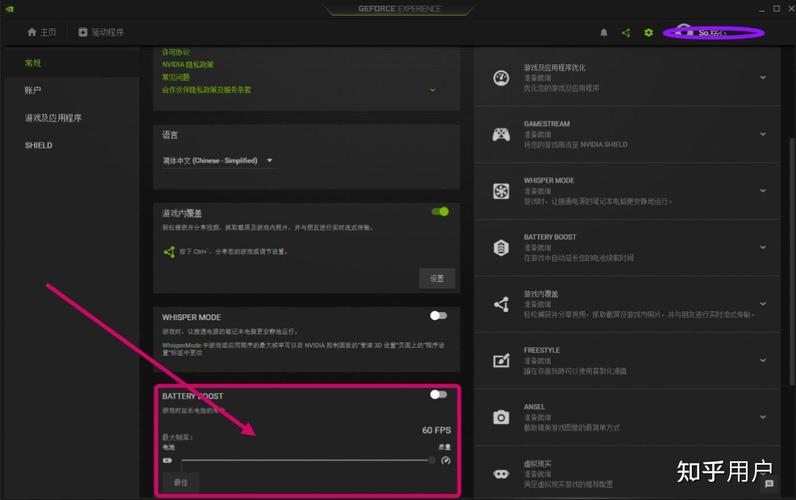Expand the FREESTYLE row chevron
Screen dimensions: 796x500
click(x=763, y=360)
